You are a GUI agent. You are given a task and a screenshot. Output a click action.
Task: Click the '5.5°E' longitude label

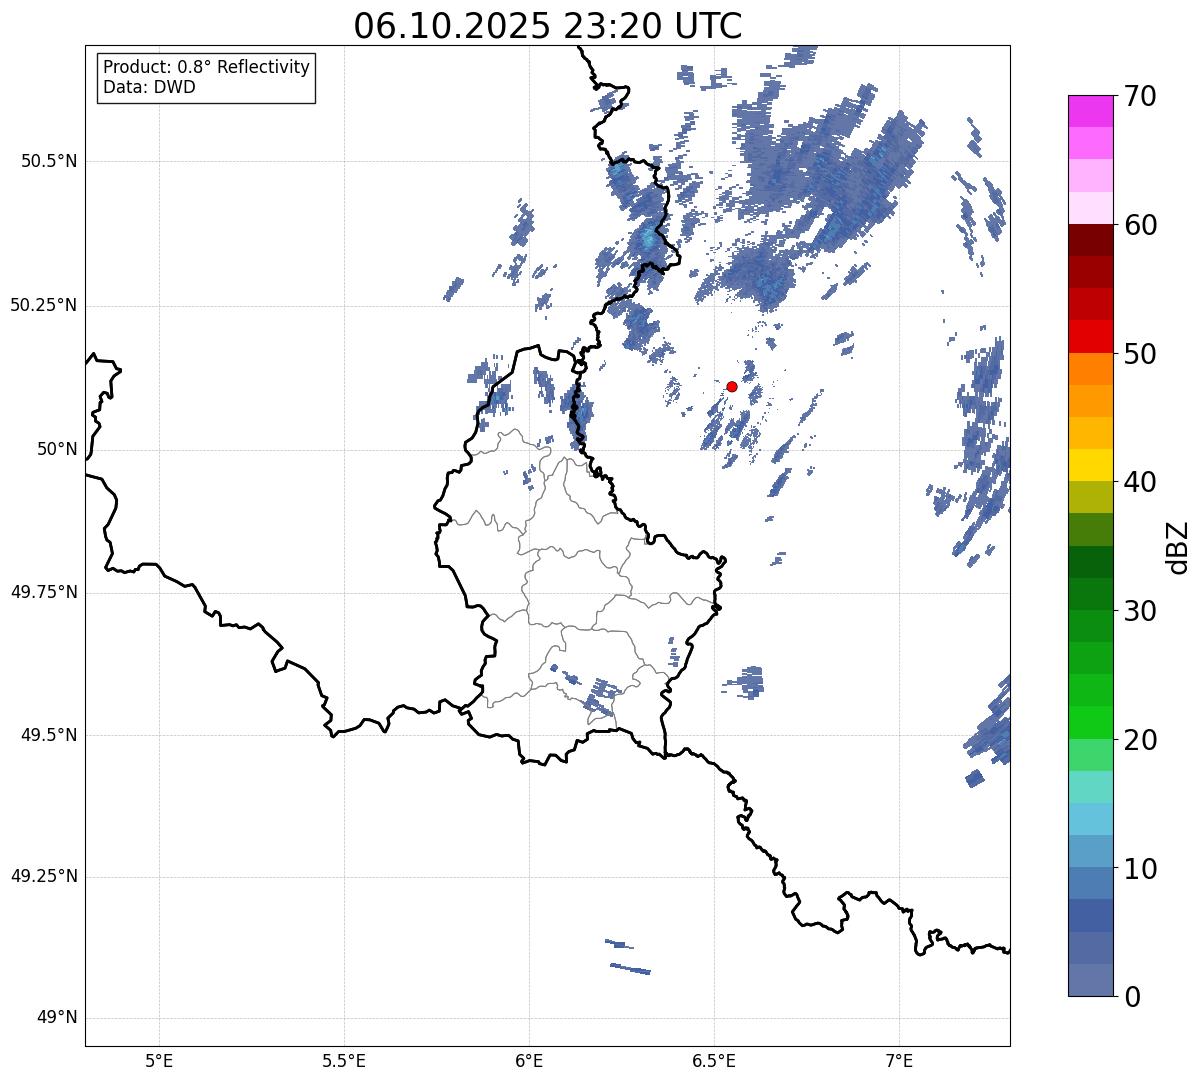[x=344, y=1060]
